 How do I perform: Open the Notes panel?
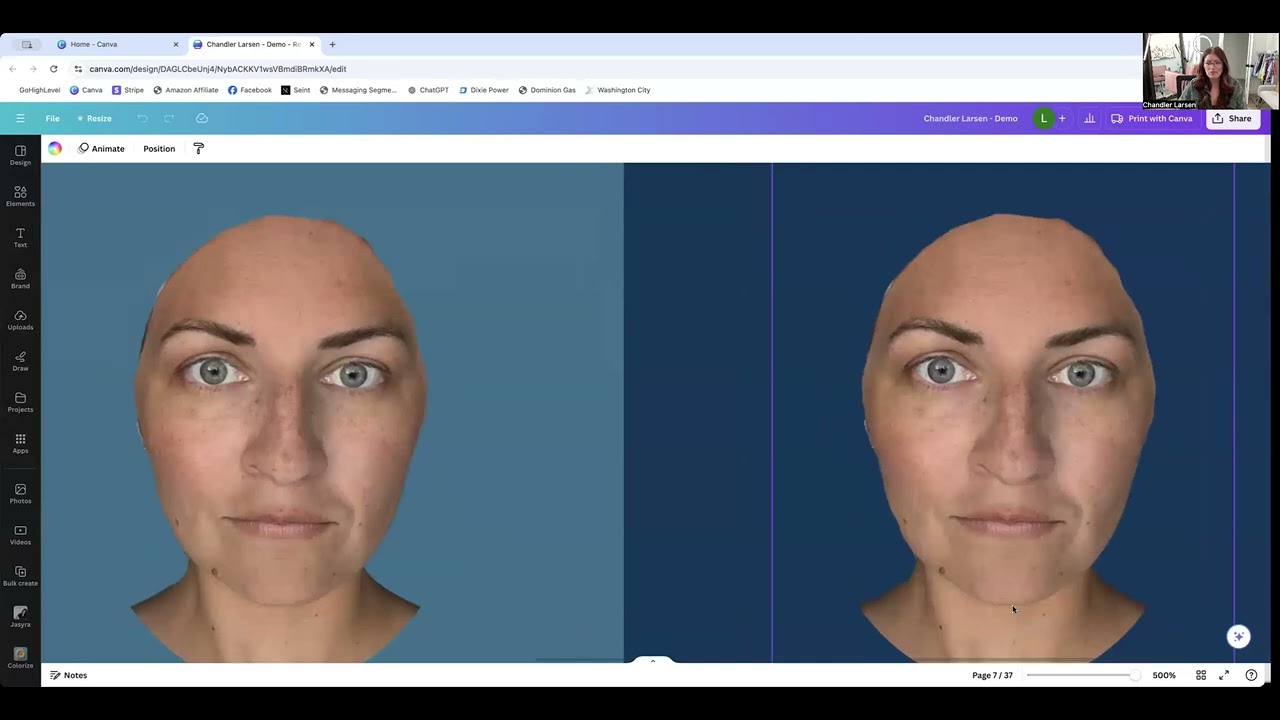68,675
